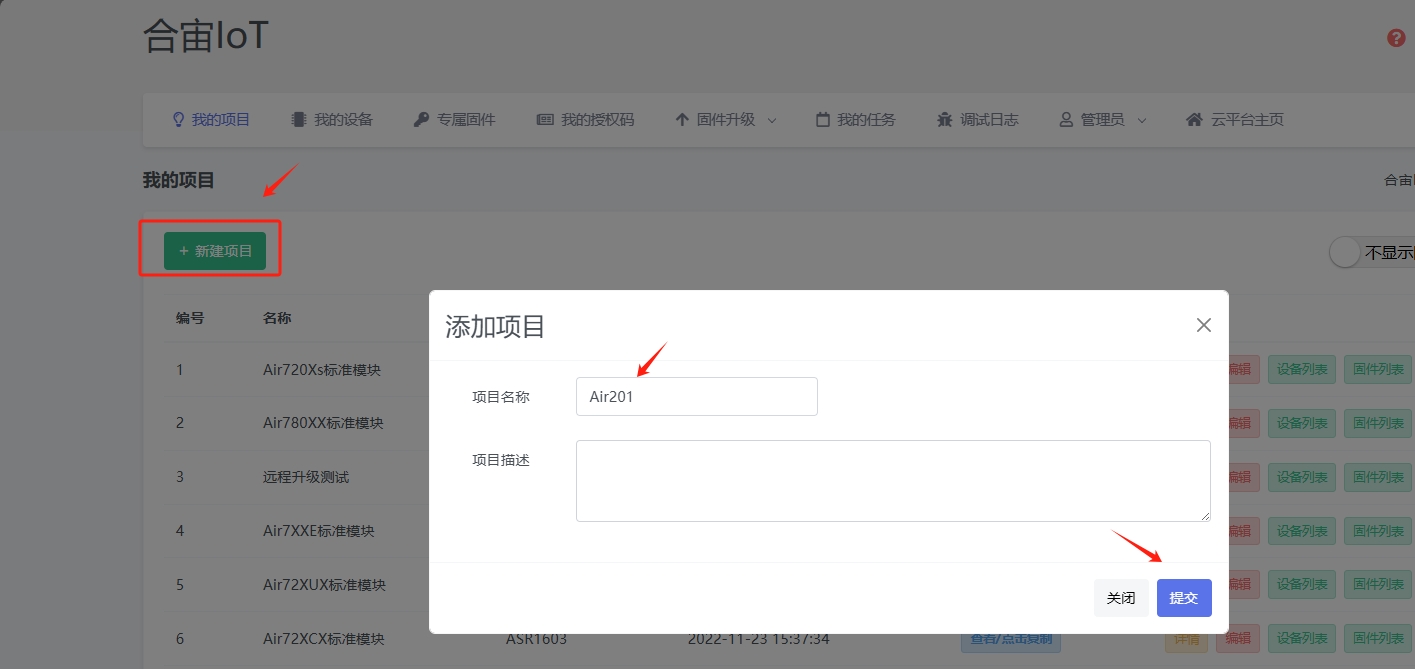Viewport: 1415px width, 669px height.
Task: Expand the 固件升级 dropdown menu
Action: [725, 120]
